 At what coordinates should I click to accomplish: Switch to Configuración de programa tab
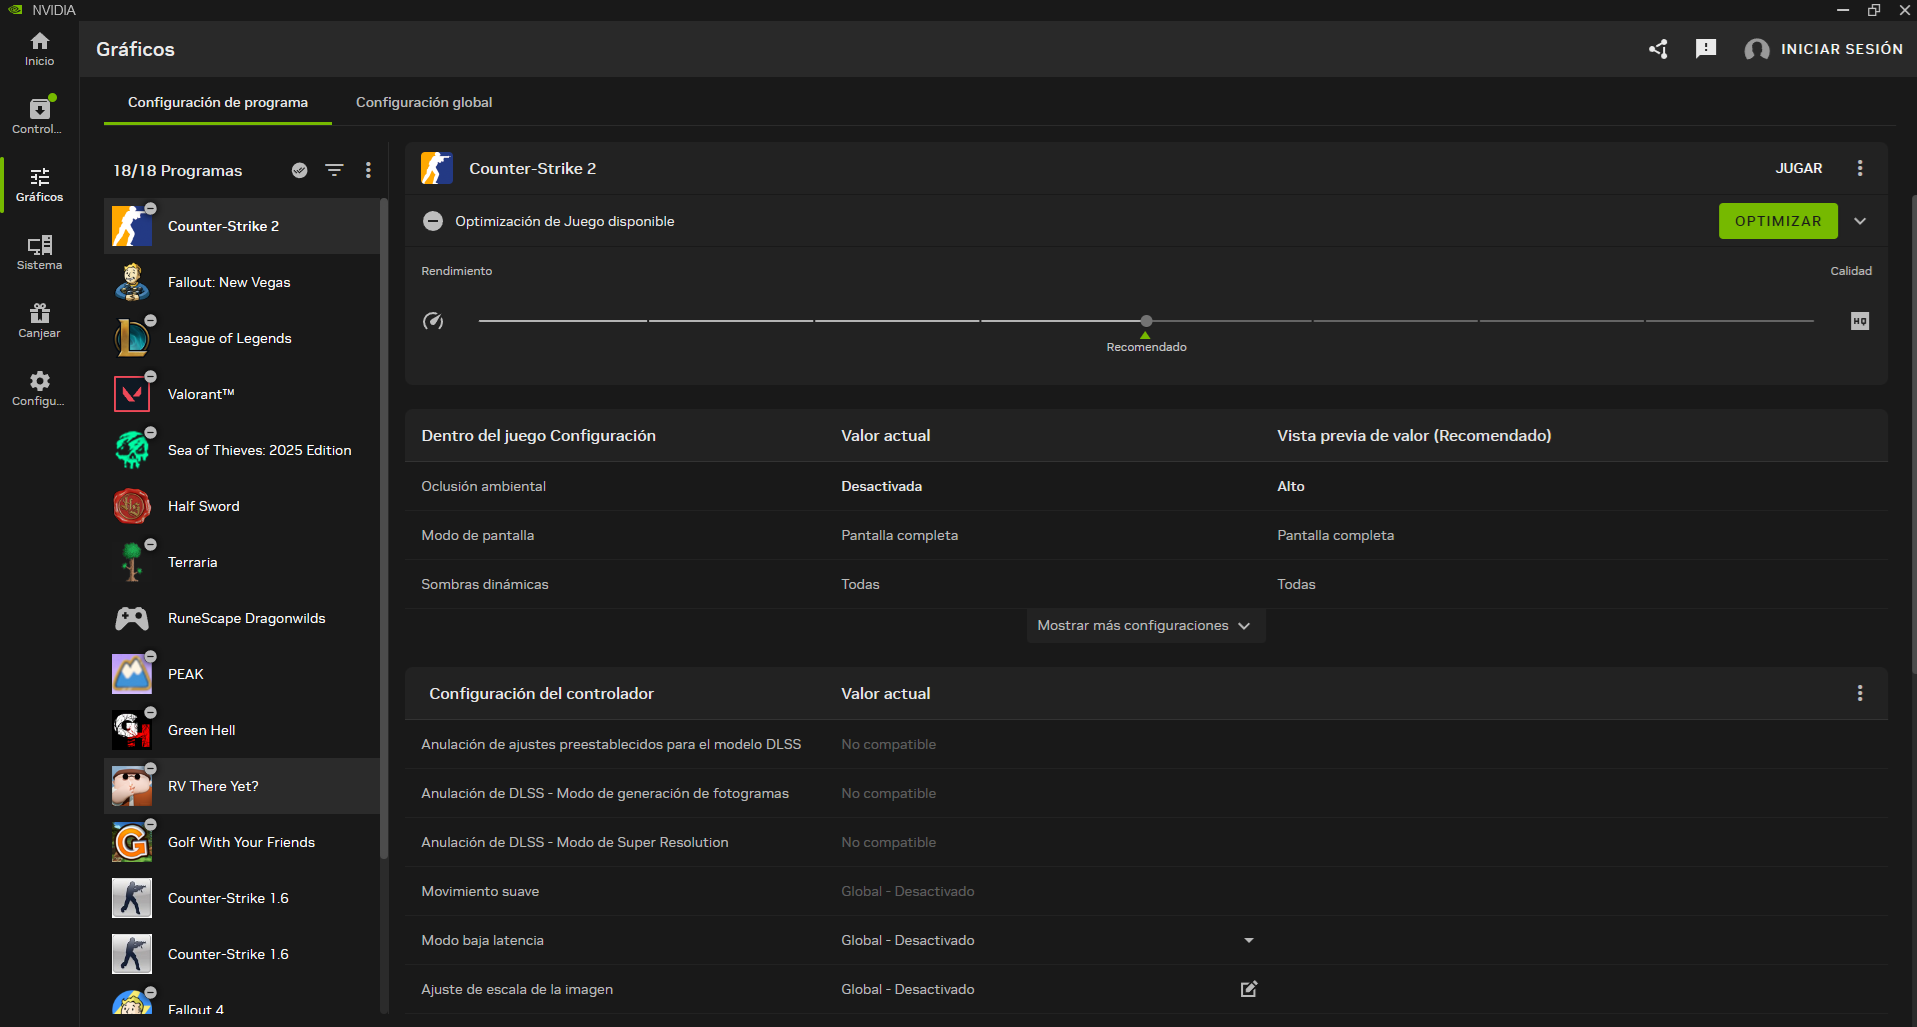218,102
